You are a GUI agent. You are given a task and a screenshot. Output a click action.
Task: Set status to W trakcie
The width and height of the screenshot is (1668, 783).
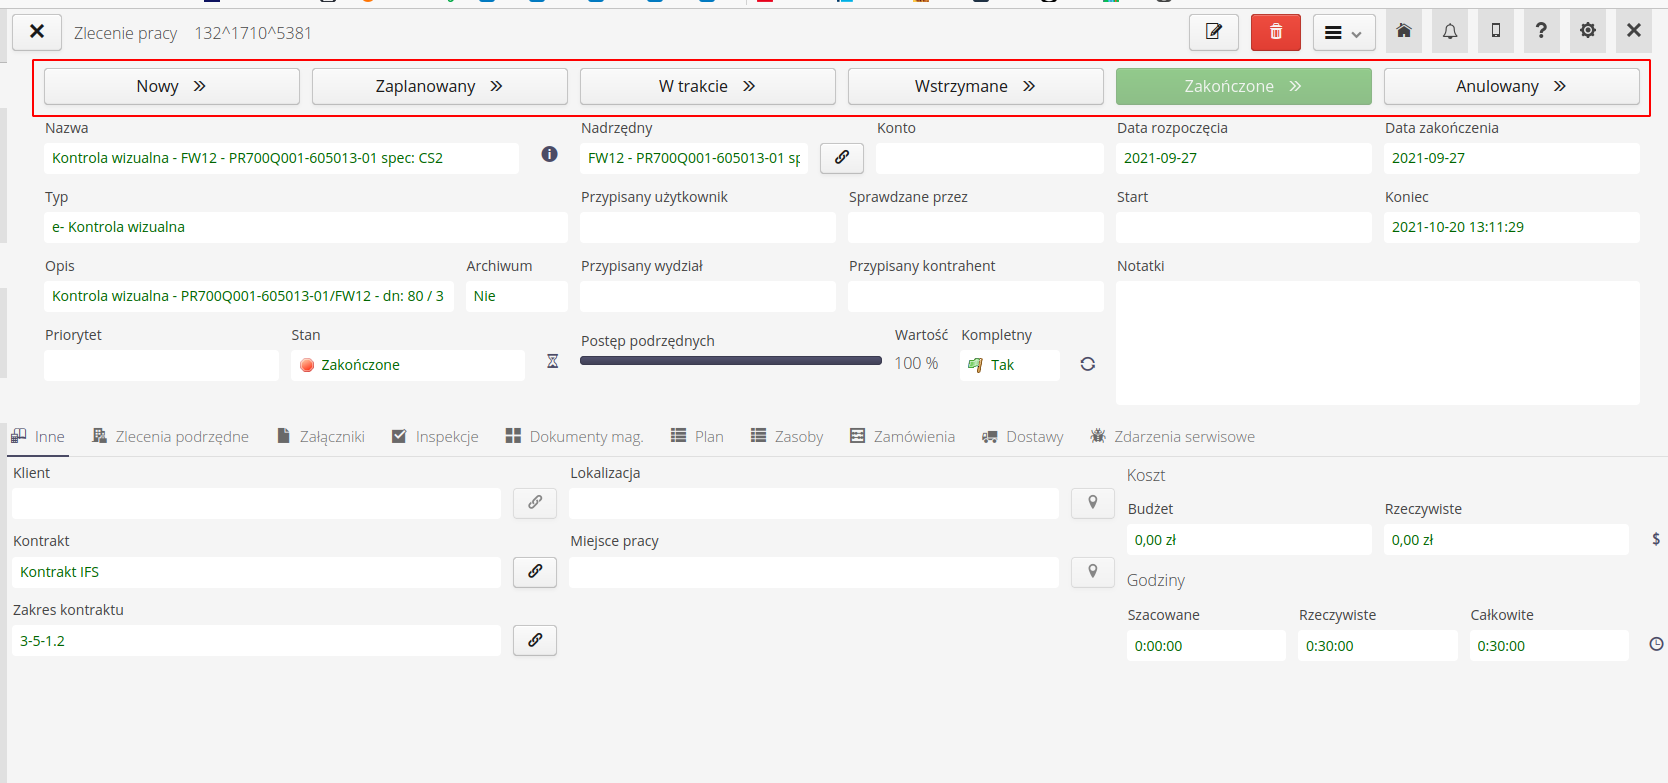click(x=707, y=87)
